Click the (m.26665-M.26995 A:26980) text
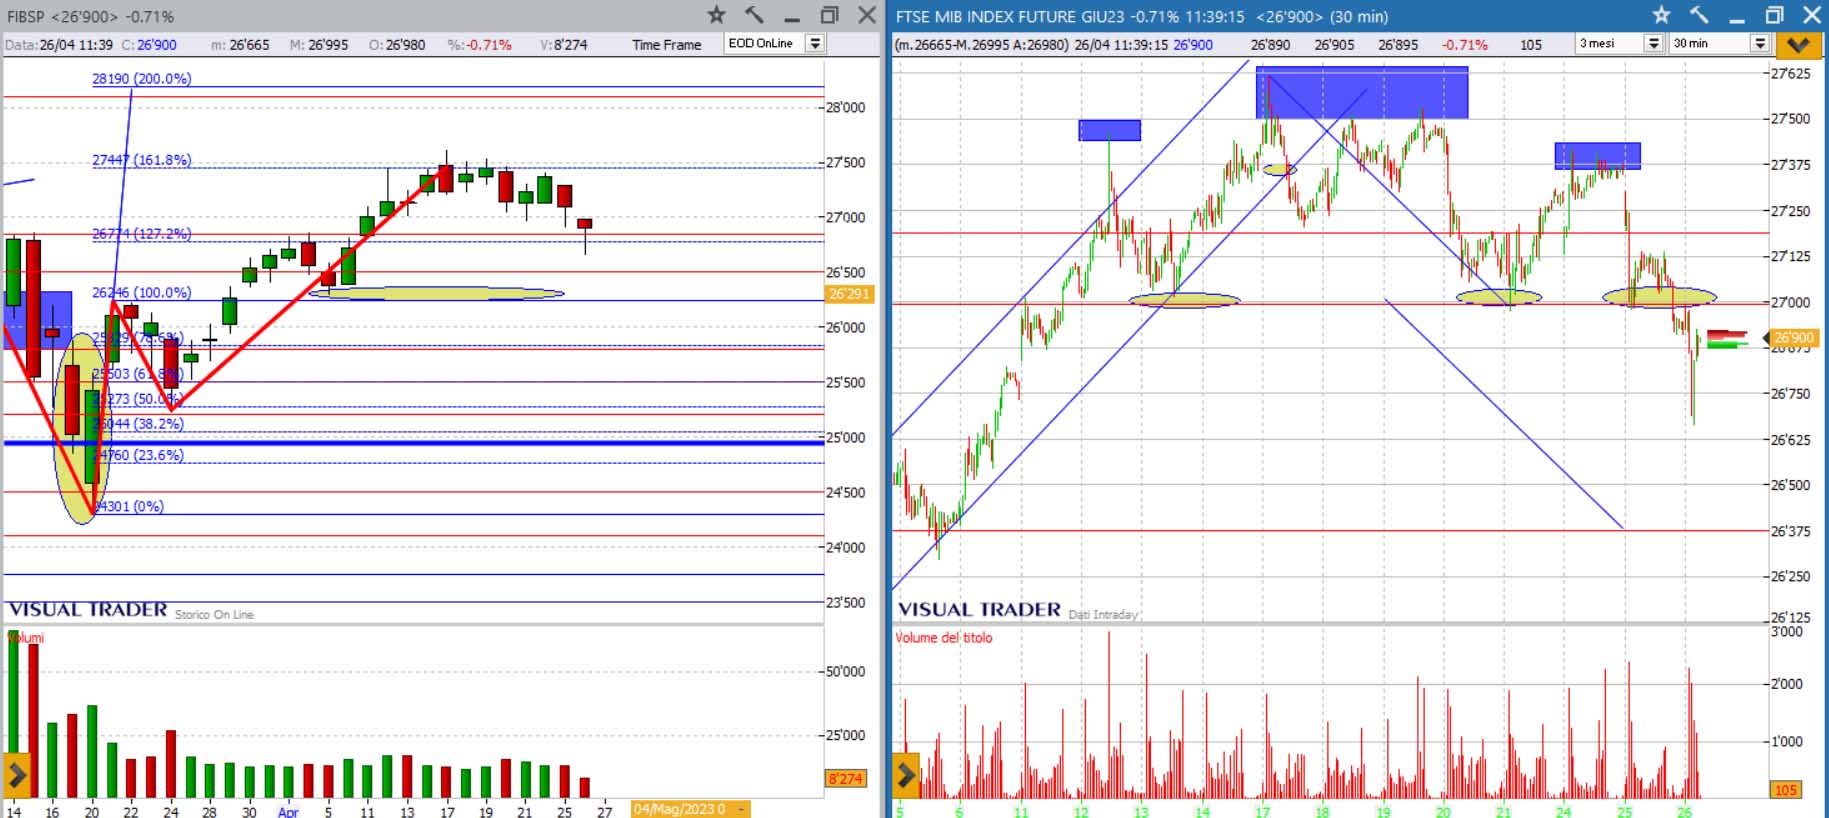The height and width of the screenshot is (818, 1829). 982,45
